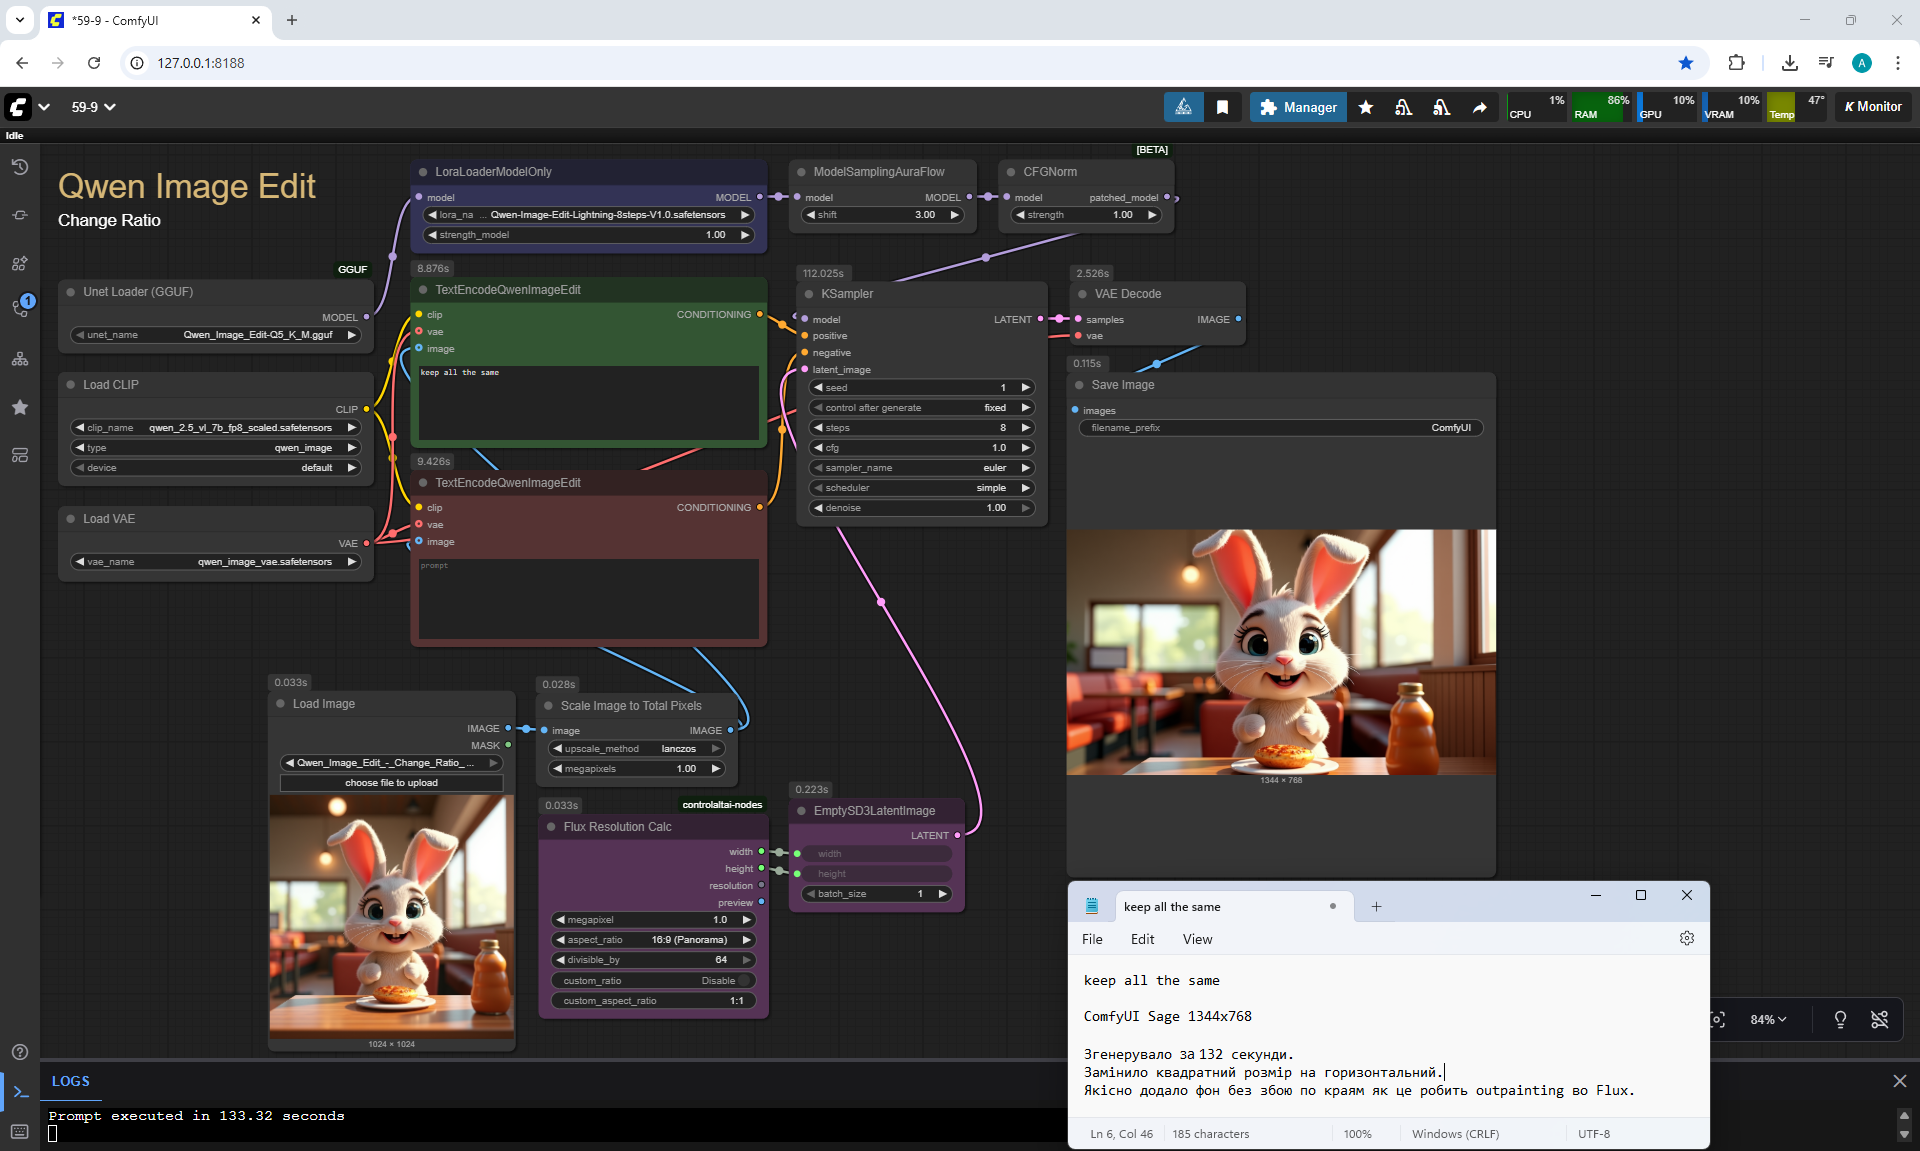Click the star favorites icon beside Manager
Image resolution: width=1920 pixels, height=1151 pixels.
coord(1366,107)
